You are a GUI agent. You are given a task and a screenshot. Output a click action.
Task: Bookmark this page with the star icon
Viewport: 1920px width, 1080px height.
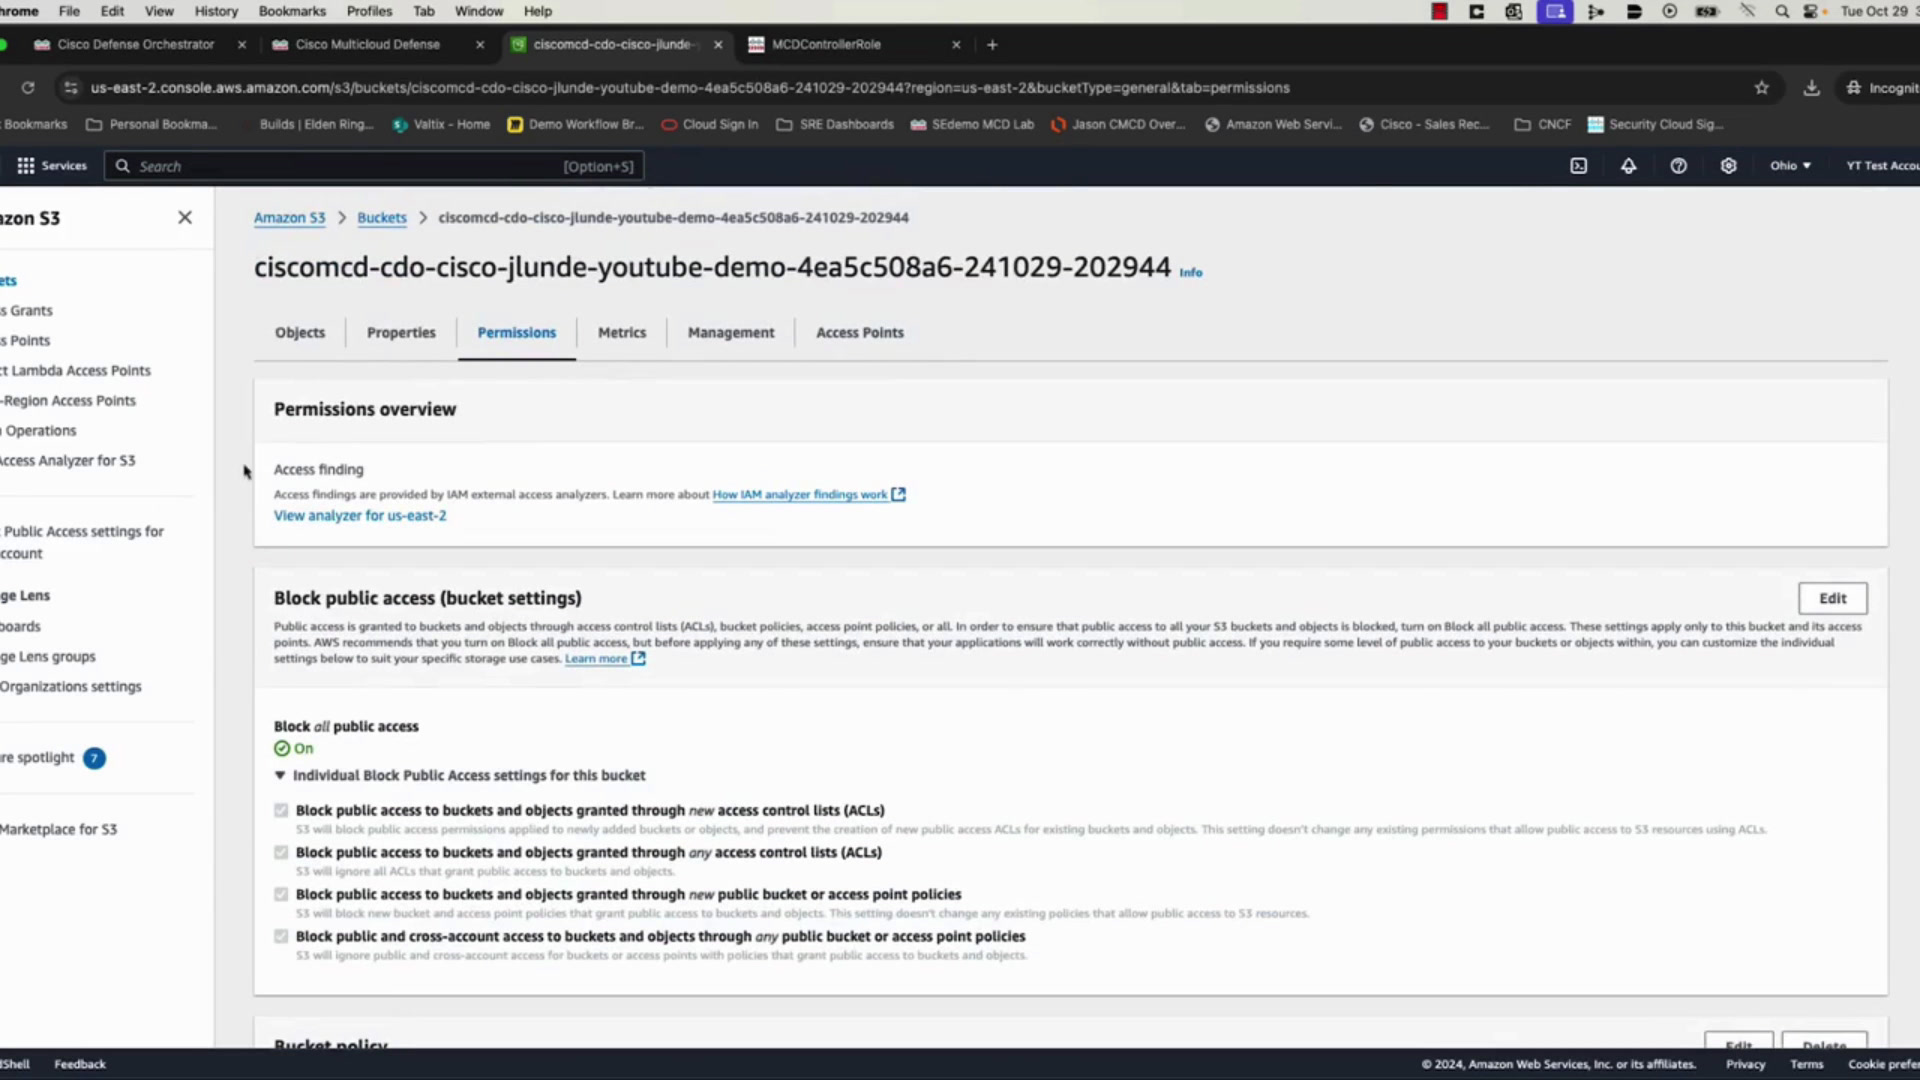pyautogui.click(x=1762, y=88)
